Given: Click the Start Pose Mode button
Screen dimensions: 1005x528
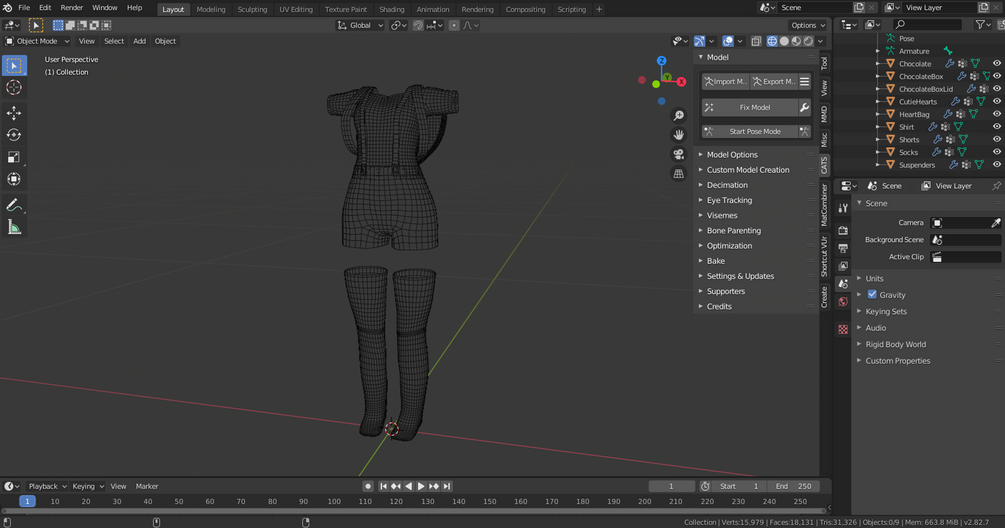Looking at the screenshot, I should coord(754,131).
